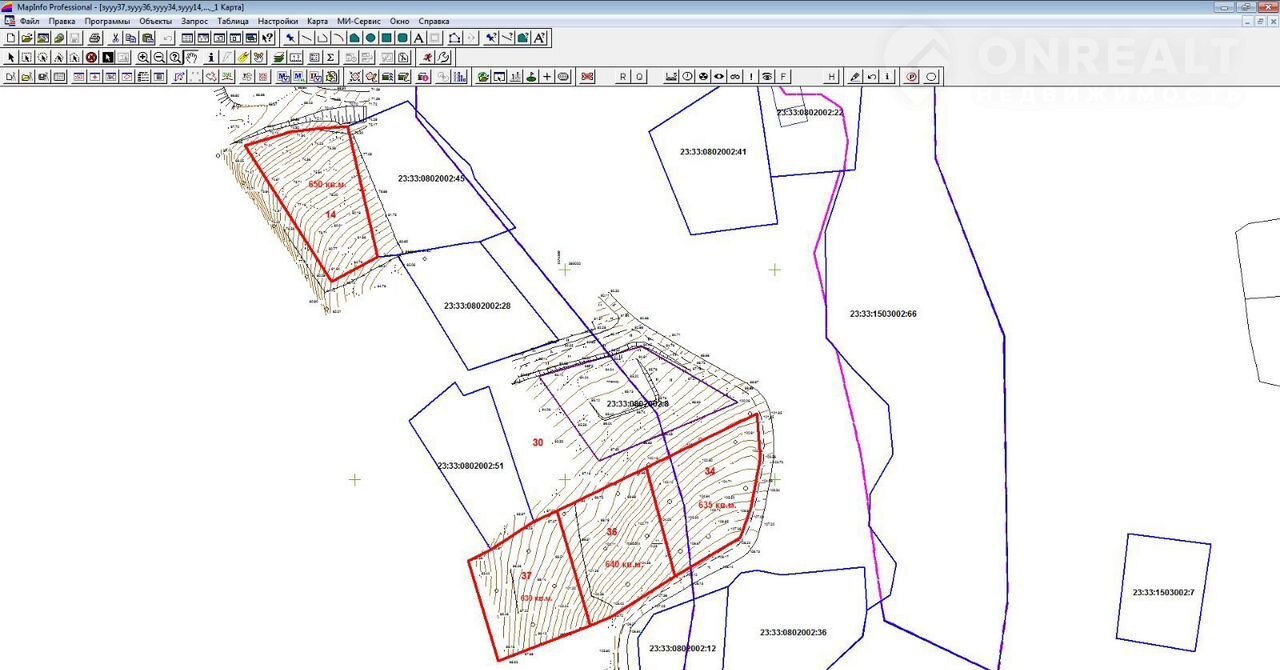The height and width of the screenshot is (670, 1280).
Task: Select the arrow Select tool
Action: pyautogui.click(x=11, y=57)
